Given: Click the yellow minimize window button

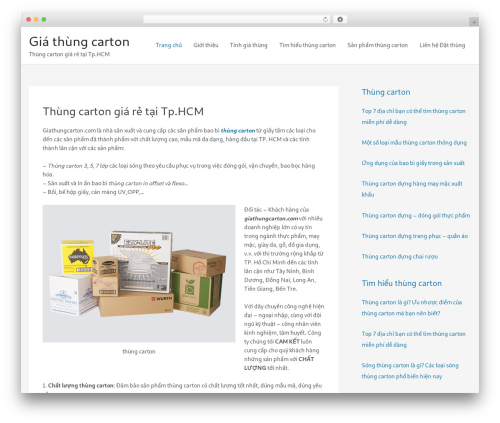Looking at the screenshot, I should tap(36, 20).
